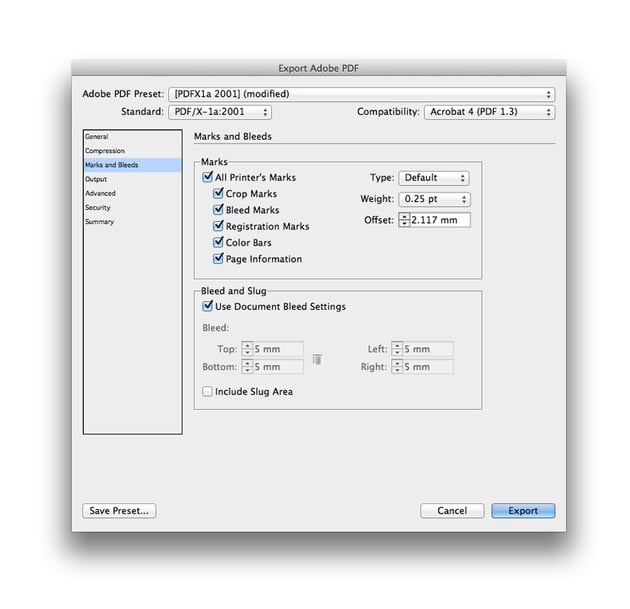Click the Right bleed 5 mm field
630x609 pixels.
(x=428, y=366)
